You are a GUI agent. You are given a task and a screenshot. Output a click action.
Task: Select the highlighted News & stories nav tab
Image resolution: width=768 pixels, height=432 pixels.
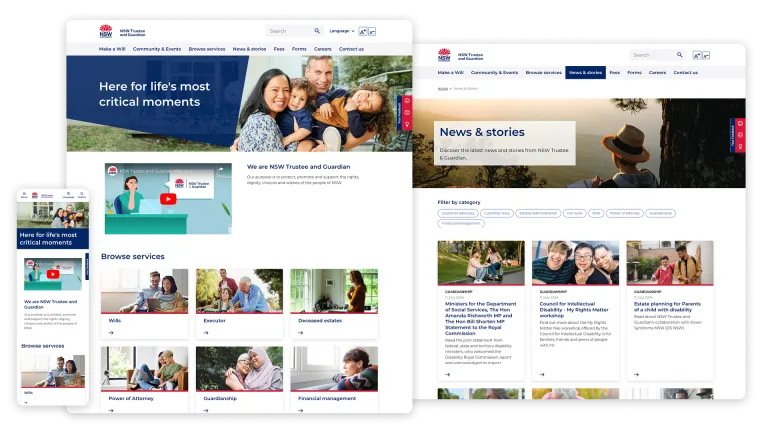pos(585,72)
